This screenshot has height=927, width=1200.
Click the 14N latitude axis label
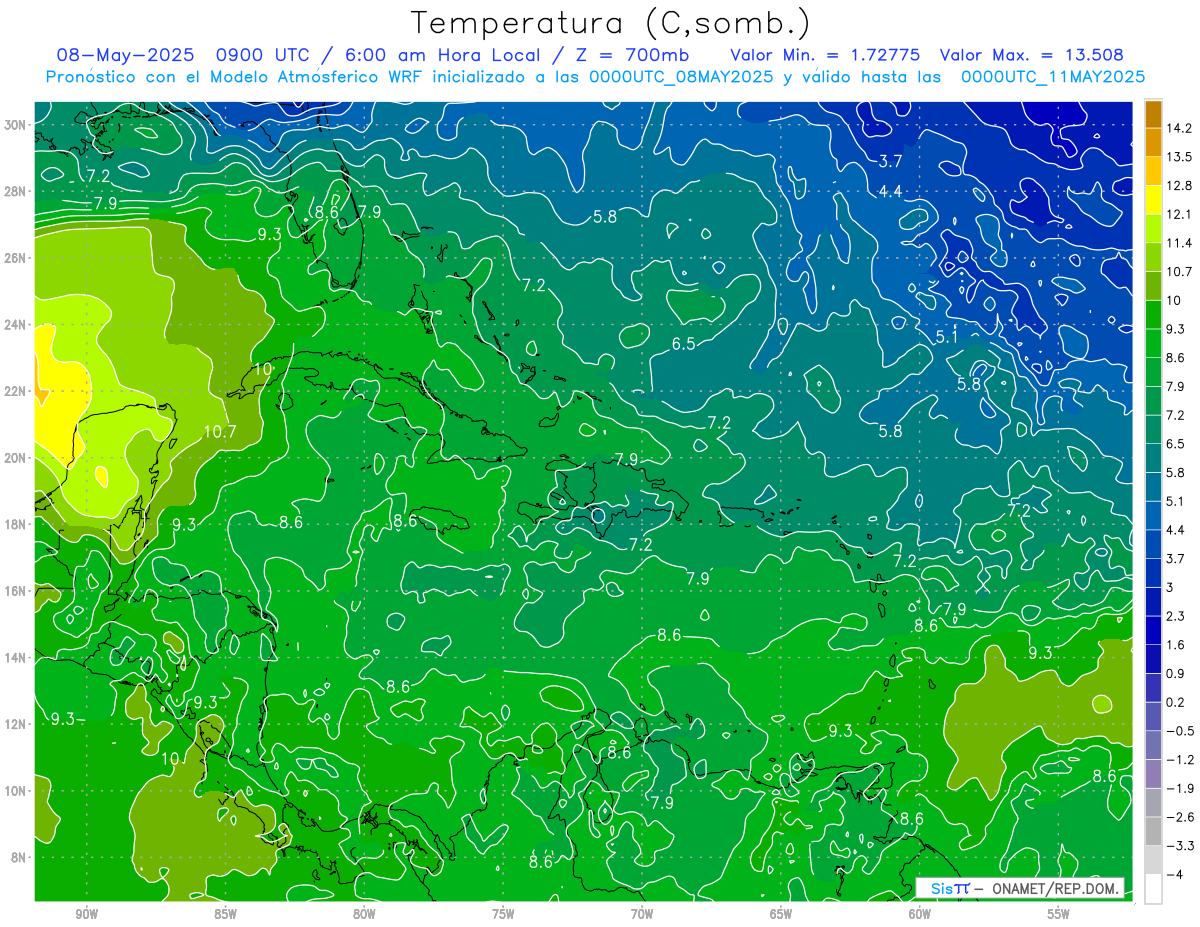[14, 658]
